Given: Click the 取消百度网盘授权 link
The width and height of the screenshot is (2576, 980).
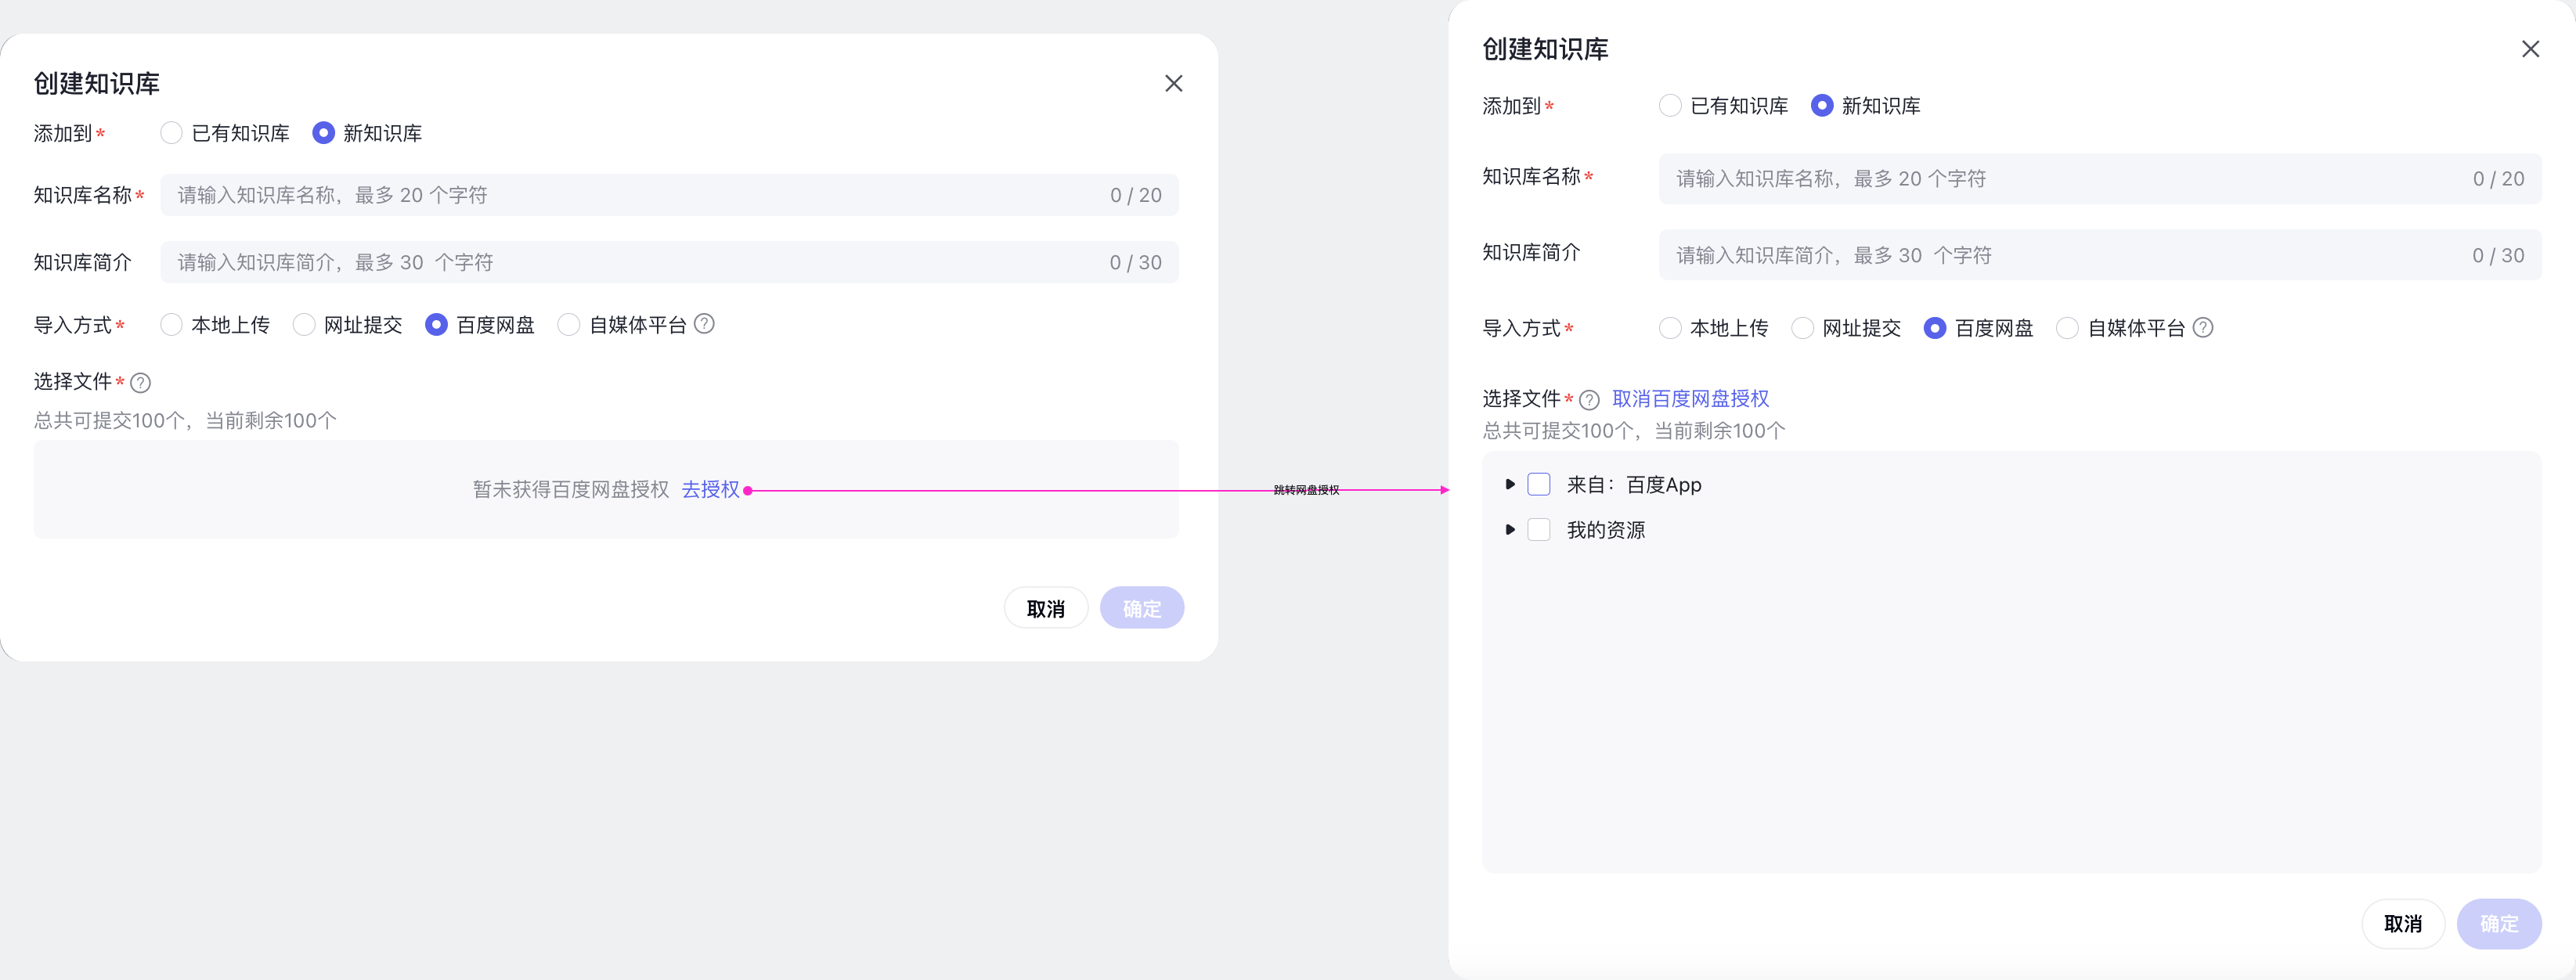Looking at the screenshot, I should (x=1690, y=397).
